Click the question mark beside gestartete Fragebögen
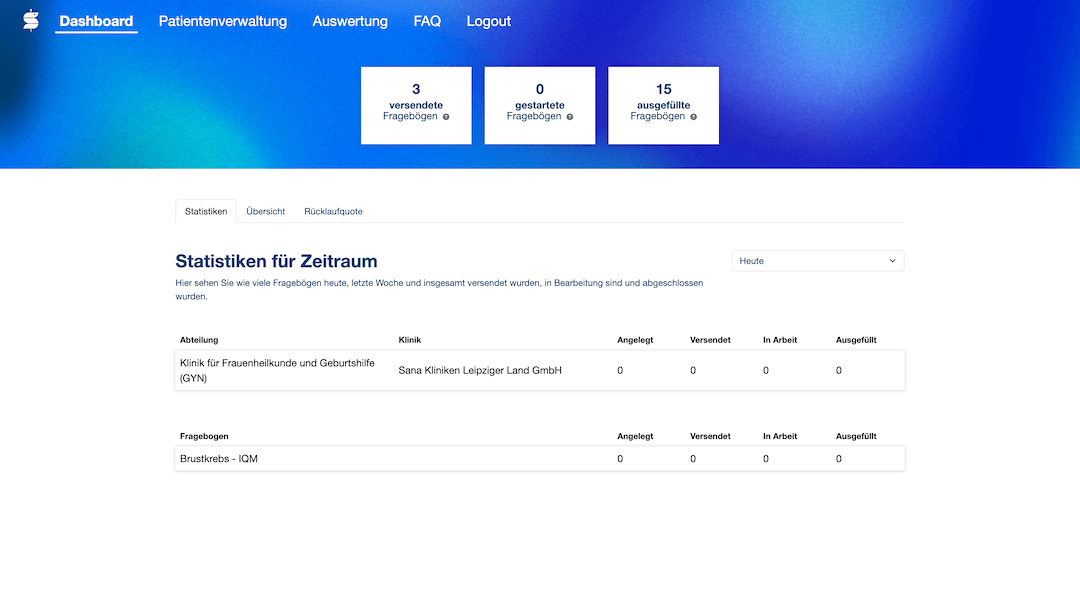 (x=570, y=117)
